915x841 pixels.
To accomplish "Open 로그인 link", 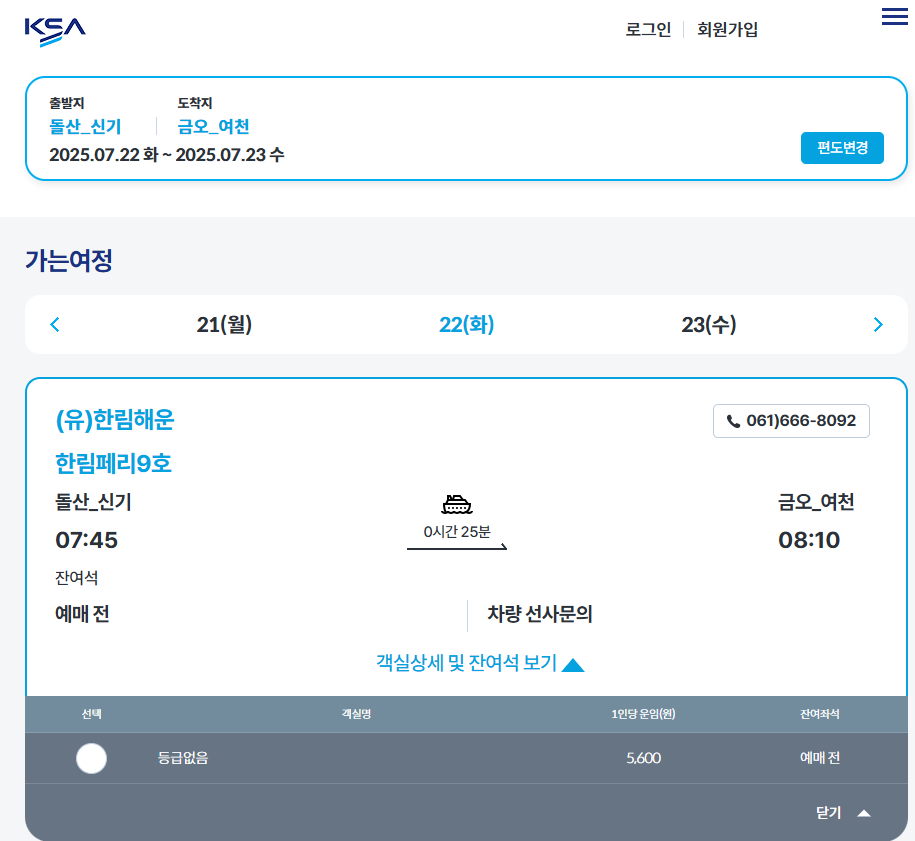I will tap(648, 29).
